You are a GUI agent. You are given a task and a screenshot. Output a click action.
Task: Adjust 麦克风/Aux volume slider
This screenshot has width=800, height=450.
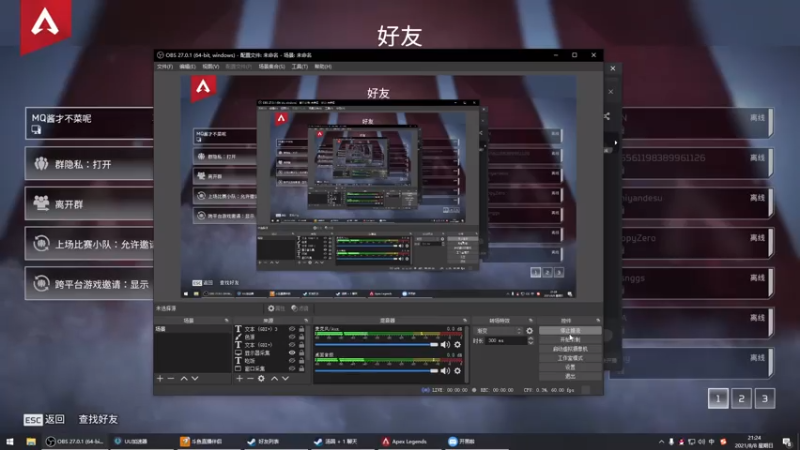tap(377, 345)
